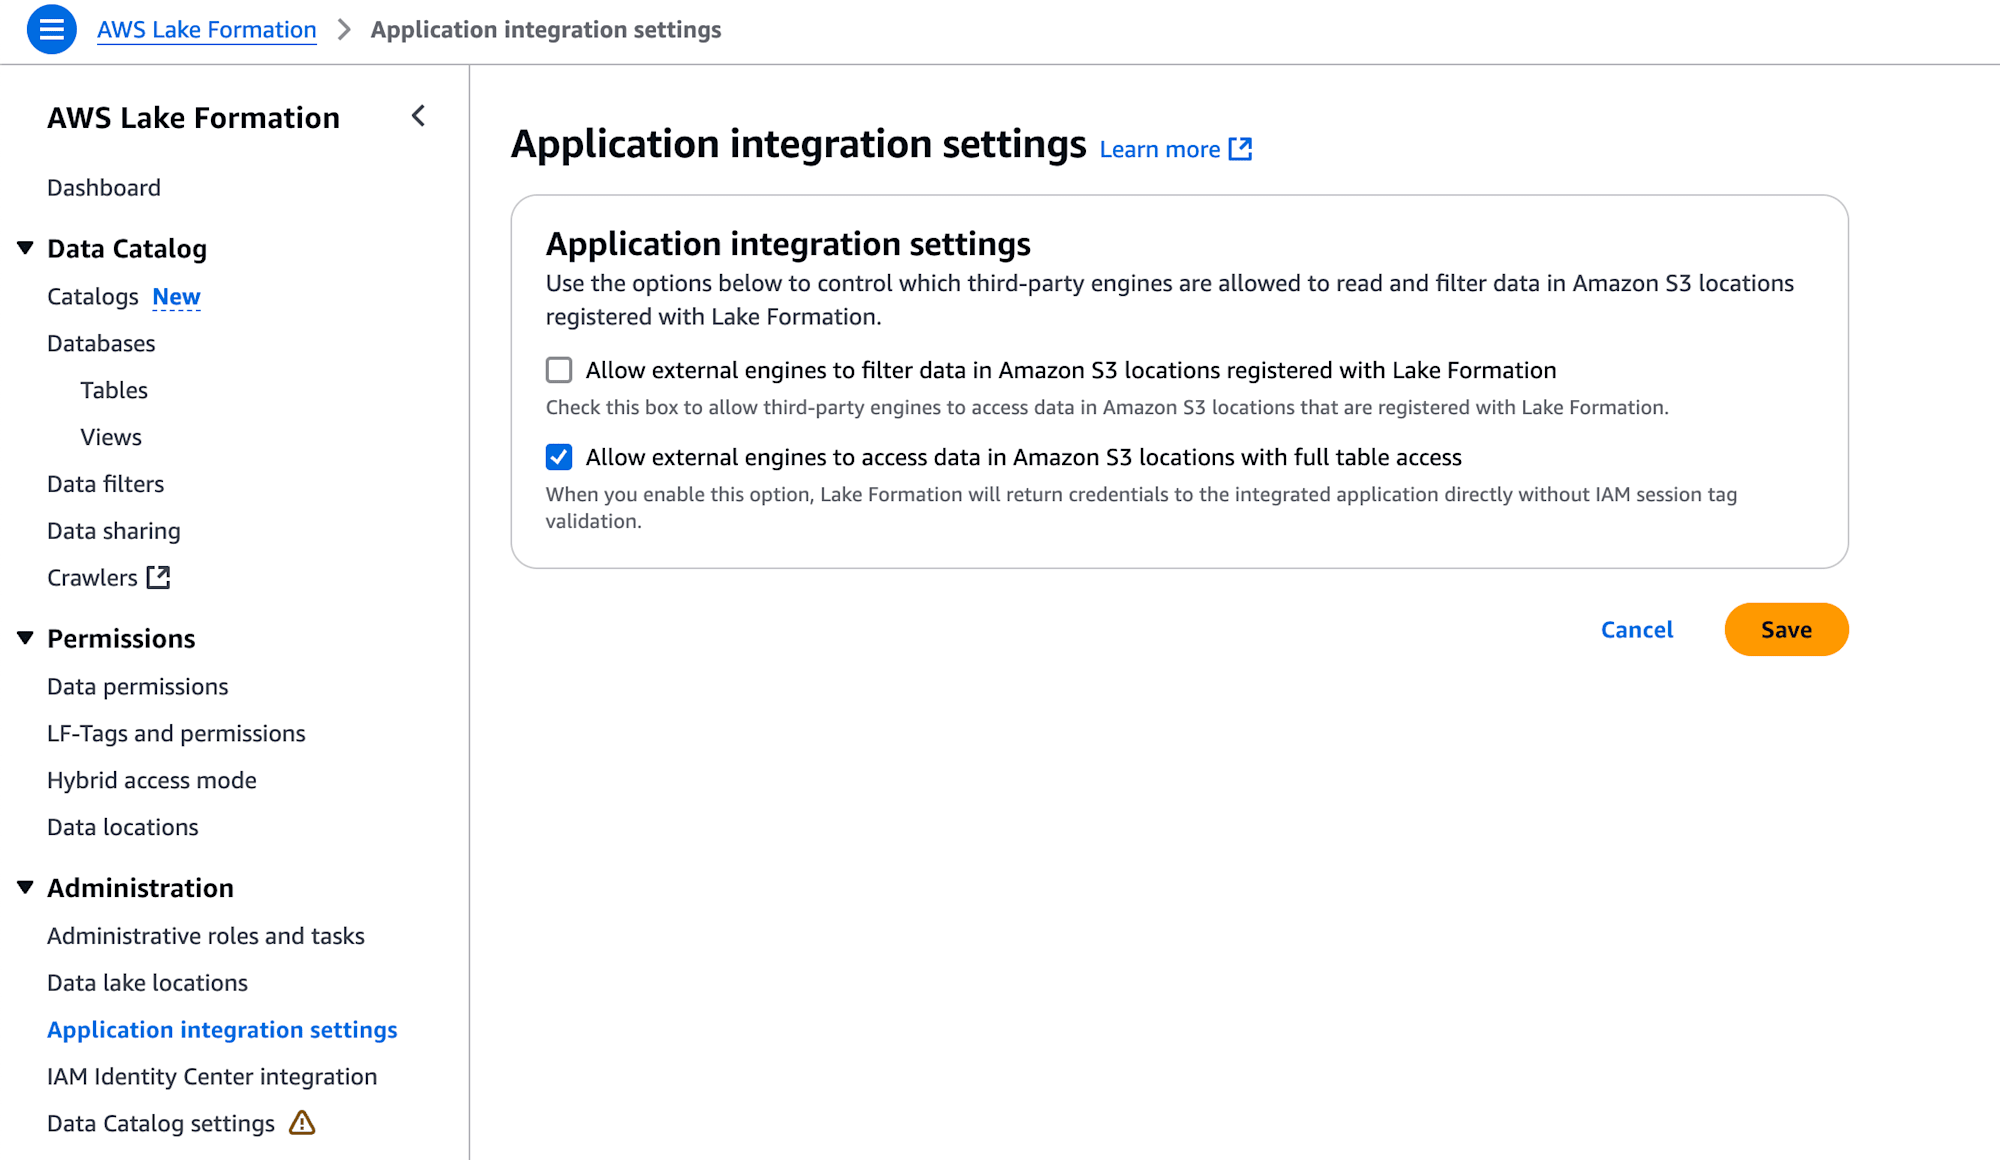2000x1160 pixels.
Task: Click the Dashboard sidebar item
Action: [102, 186]
